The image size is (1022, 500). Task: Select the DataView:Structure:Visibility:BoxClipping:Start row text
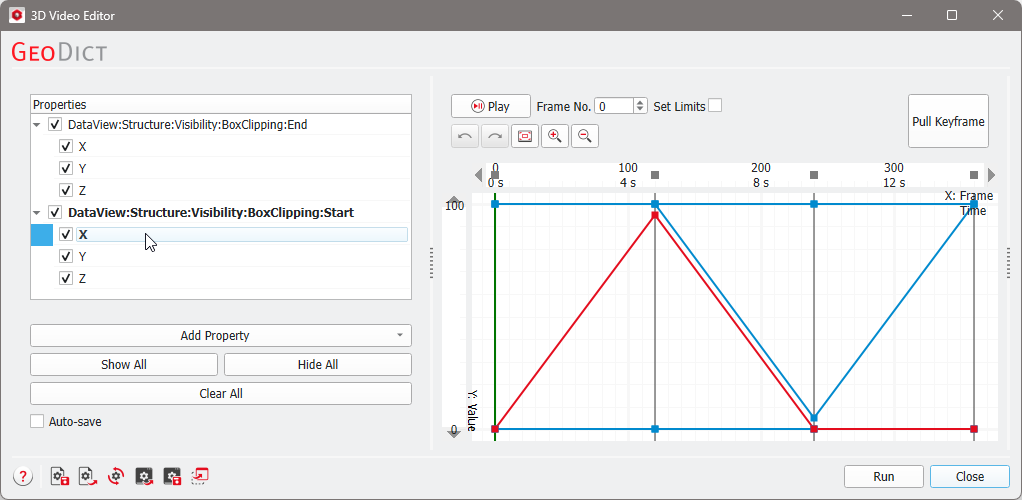[211, 213]
